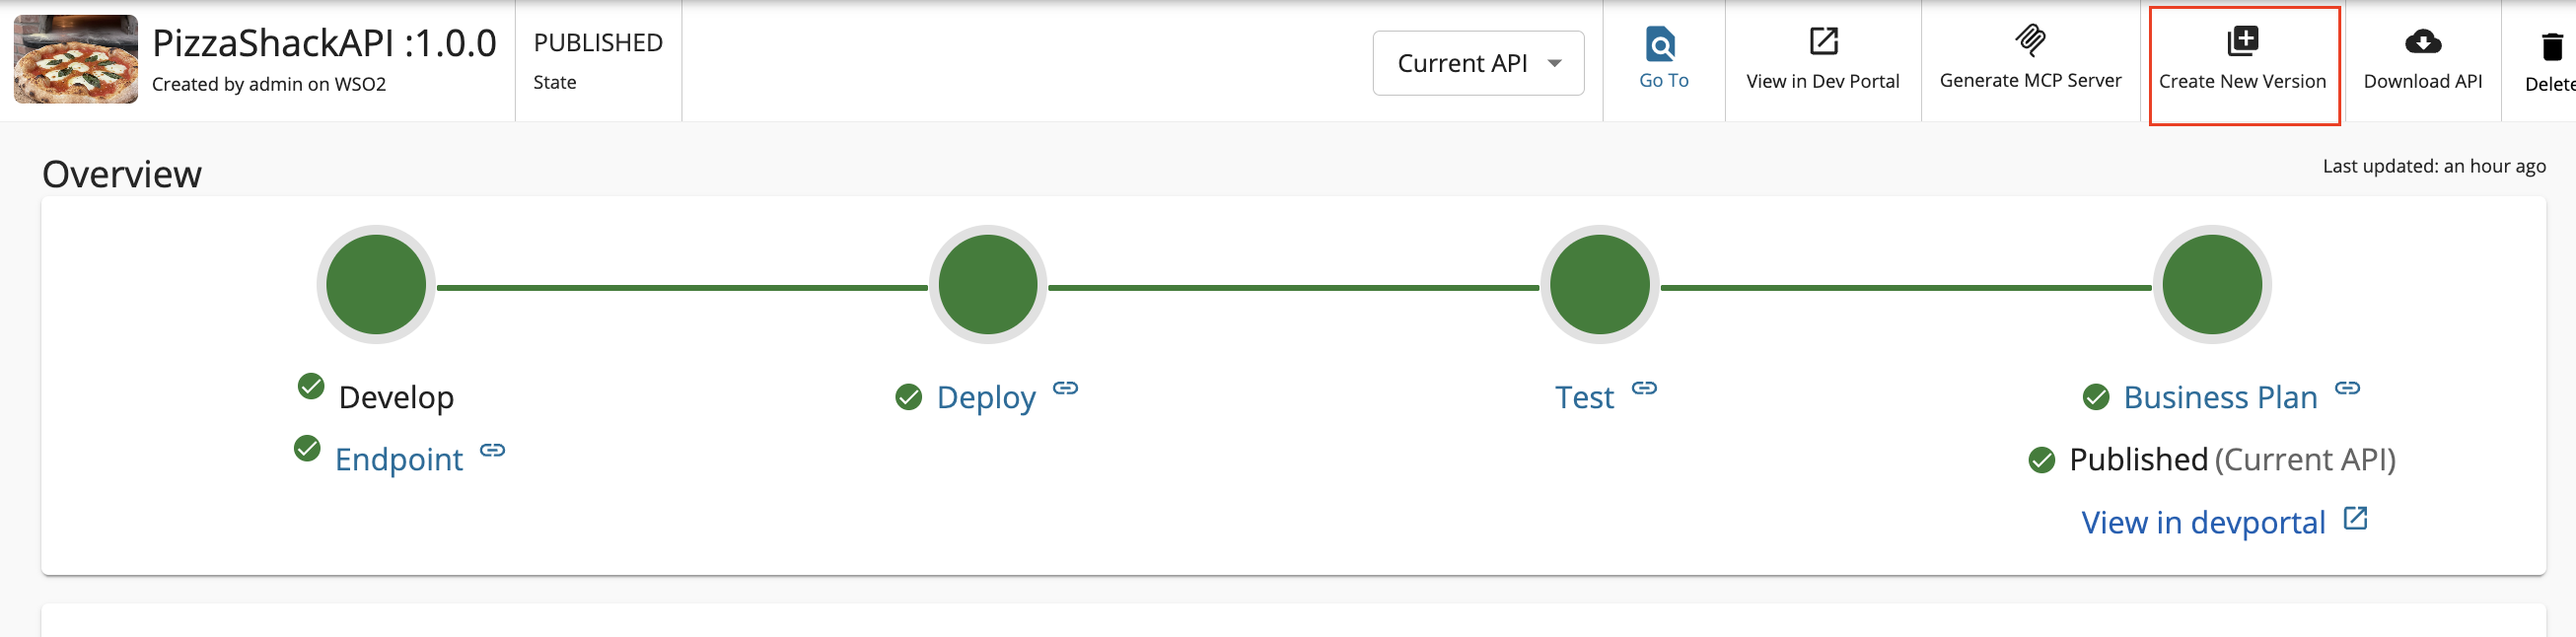Click the Endpoint link
2576x637 pixels.
(398, 459)
